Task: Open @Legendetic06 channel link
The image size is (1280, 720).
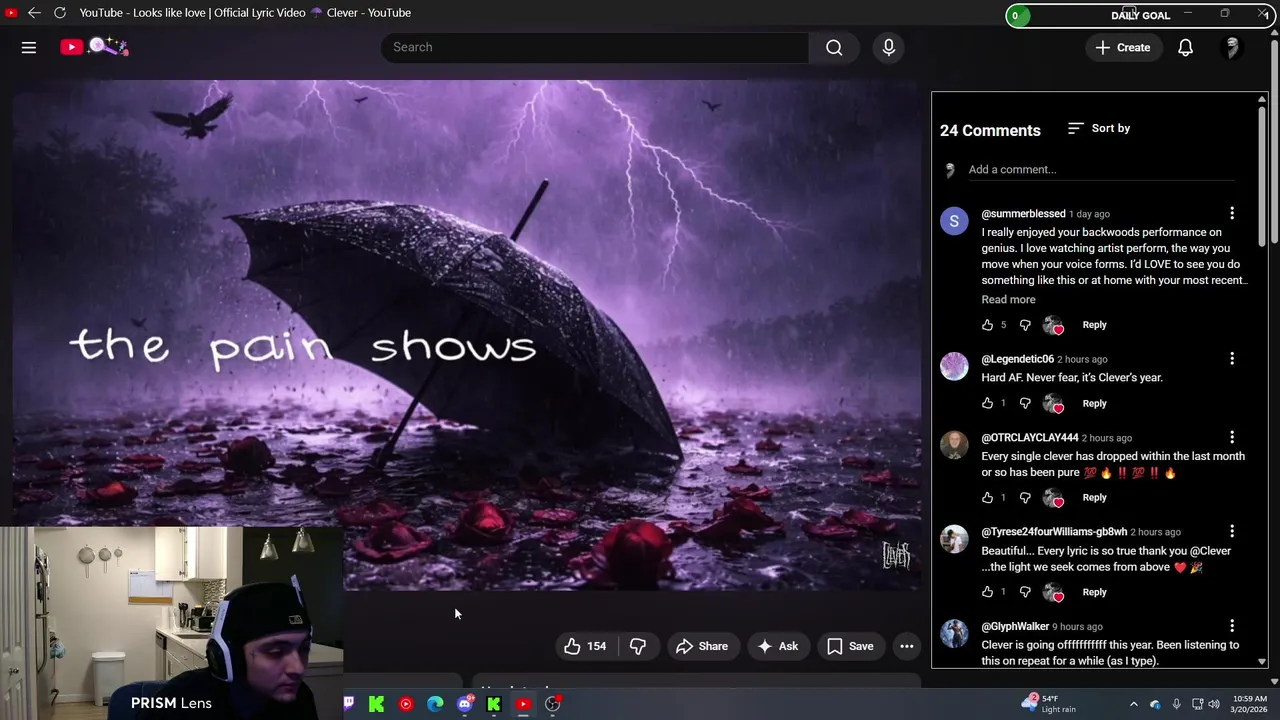Action: 1017,359
